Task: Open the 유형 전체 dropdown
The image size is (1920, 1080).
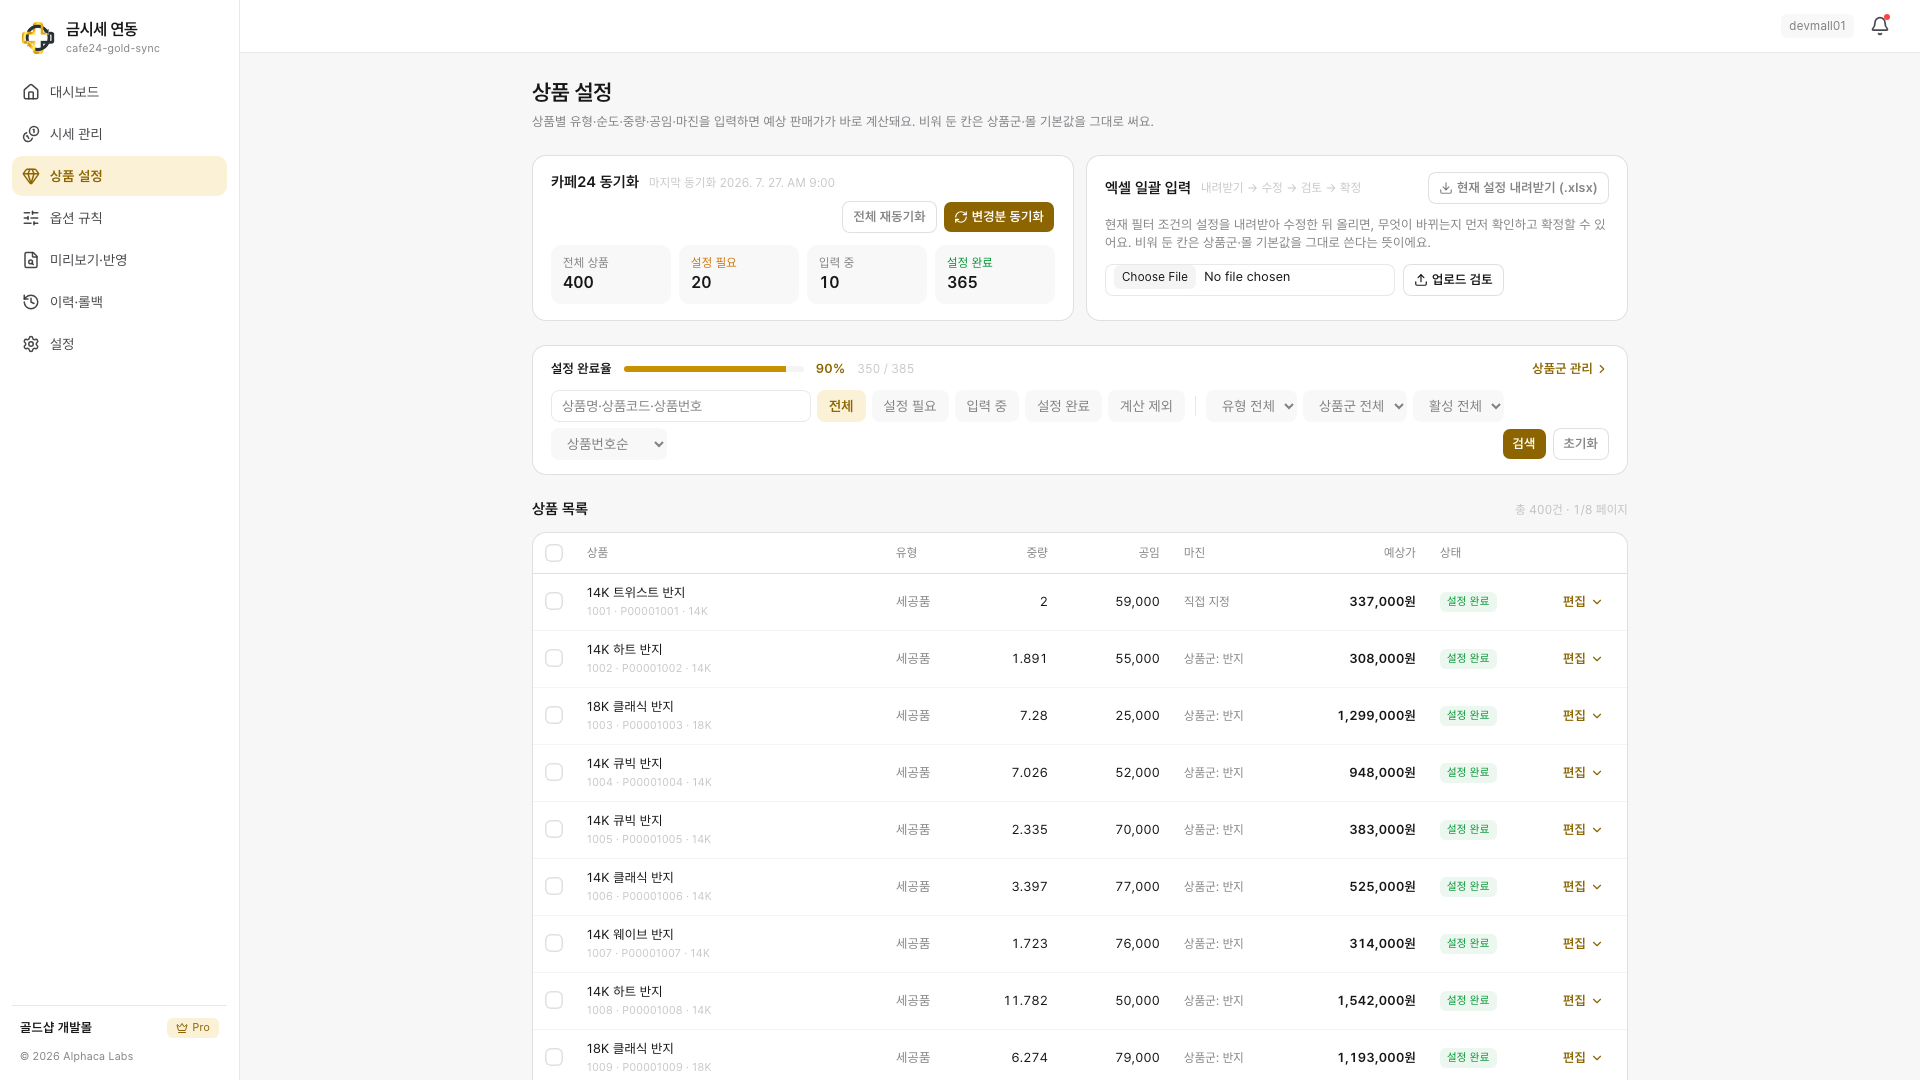Action: (1251, 406)
